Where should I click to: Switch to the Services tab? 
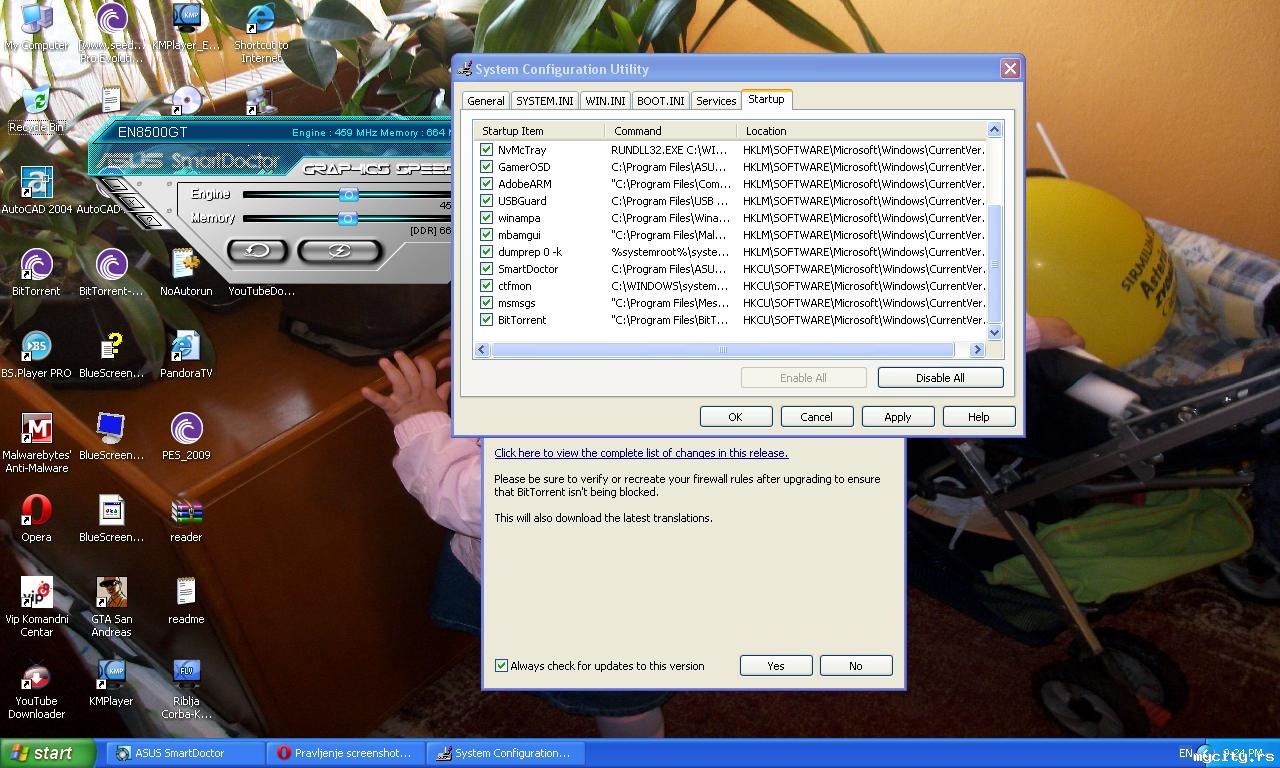pyautogui.click(x=716, y=101)
